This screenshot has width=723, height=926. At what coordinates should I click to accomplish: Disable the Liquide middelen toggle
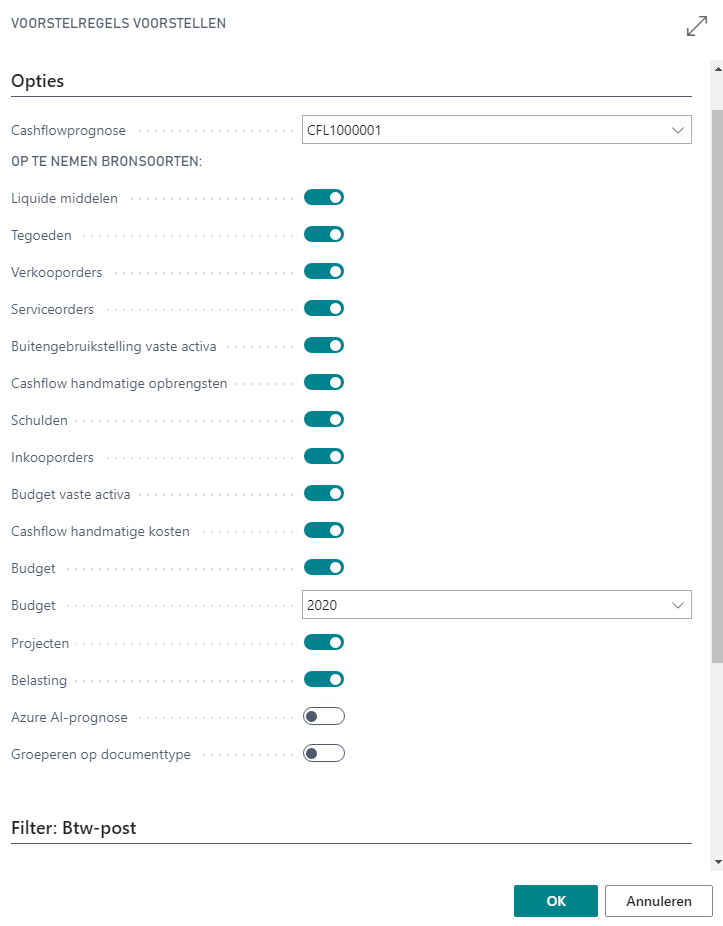[x=323, y=197]
